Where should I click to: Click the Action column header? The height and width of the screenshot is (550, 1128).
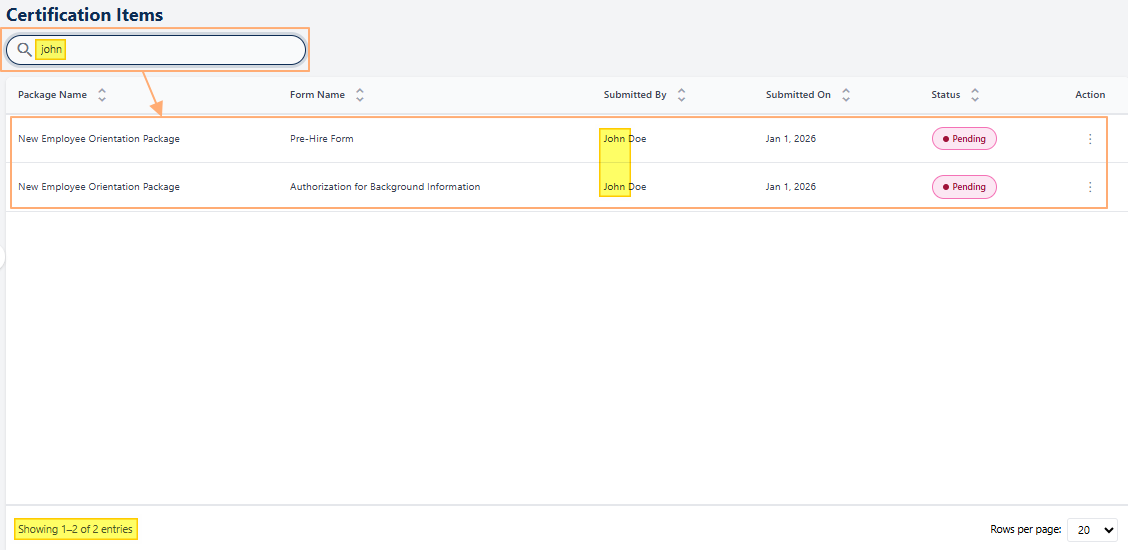click(1090, 95)
